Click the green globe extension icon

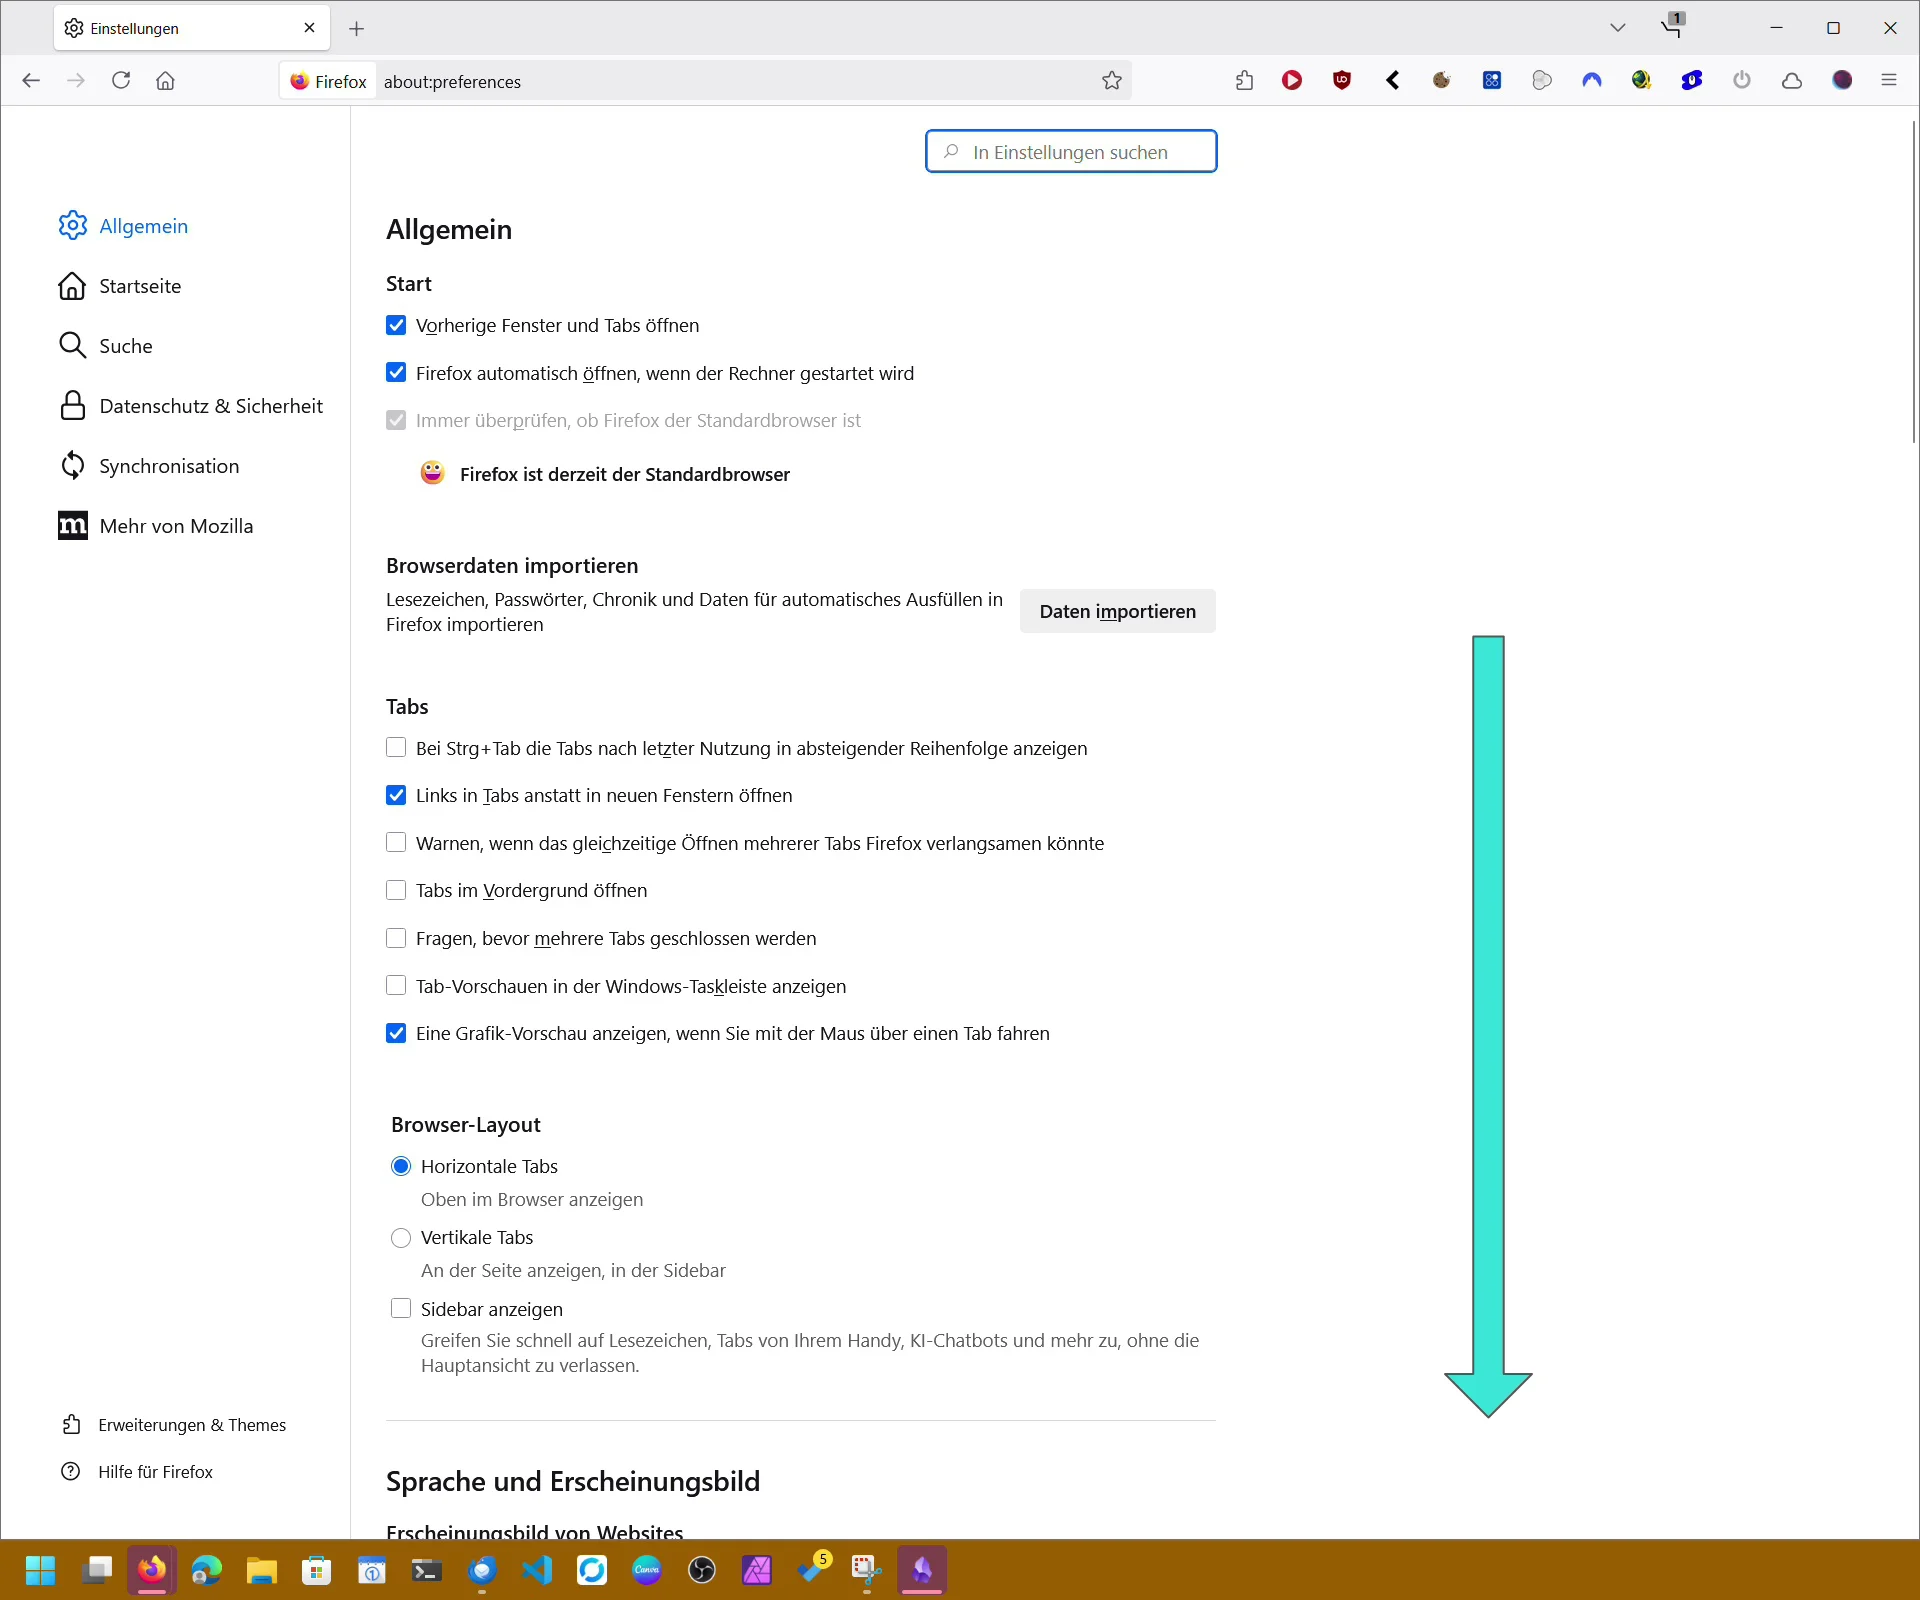(1642, 81)
